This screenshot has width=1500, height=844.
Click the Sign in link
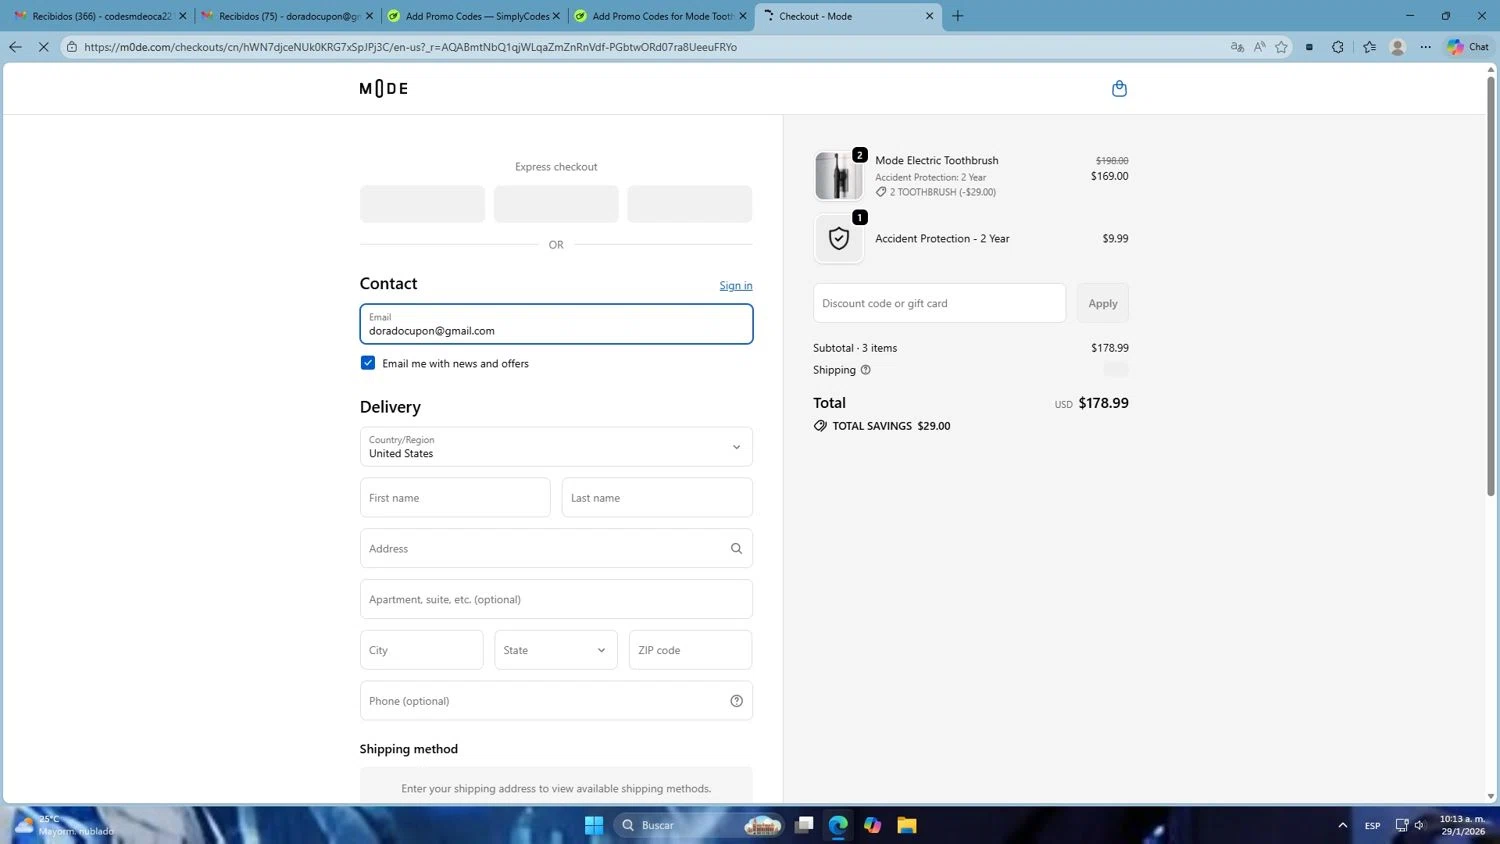click(736, 286)
